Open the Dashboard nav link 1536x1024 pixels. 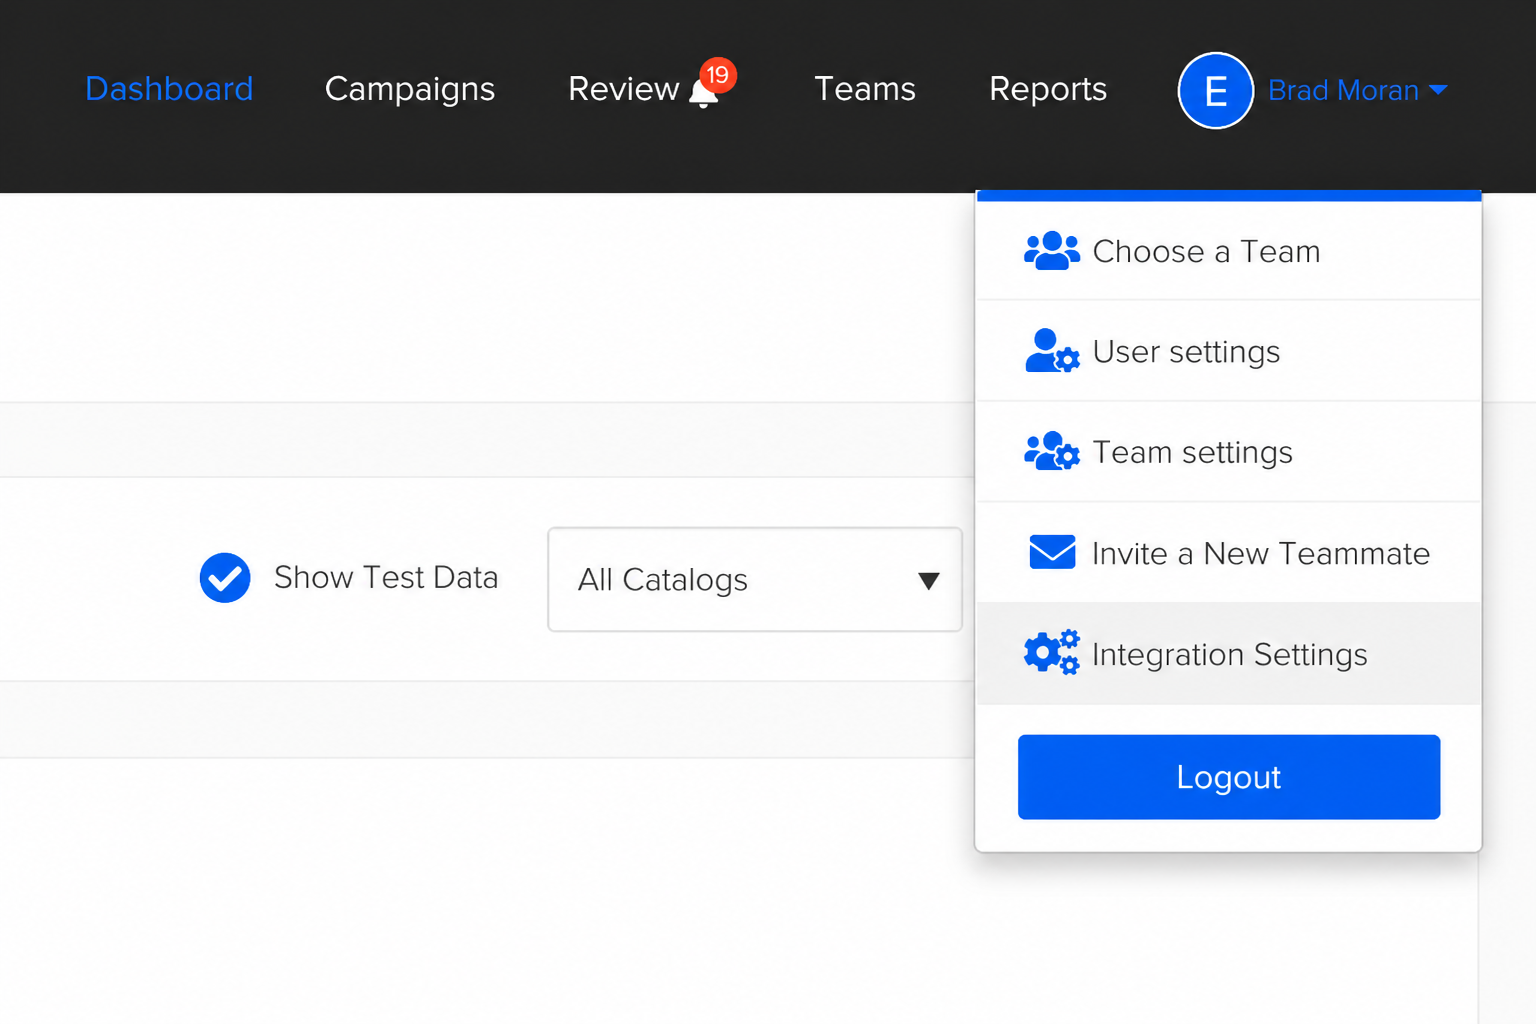tap(169, 89)
